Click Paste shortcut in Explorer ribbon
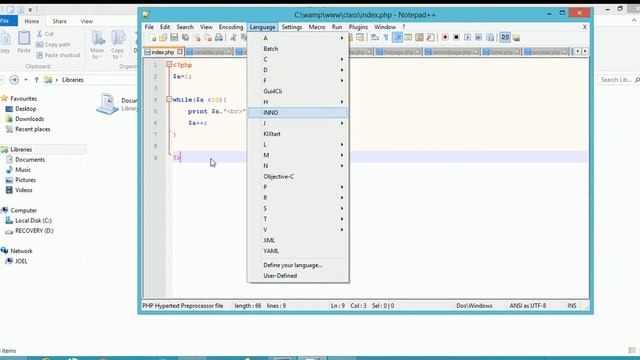Viewport: 640px width, 360px height. click(58, 55)
